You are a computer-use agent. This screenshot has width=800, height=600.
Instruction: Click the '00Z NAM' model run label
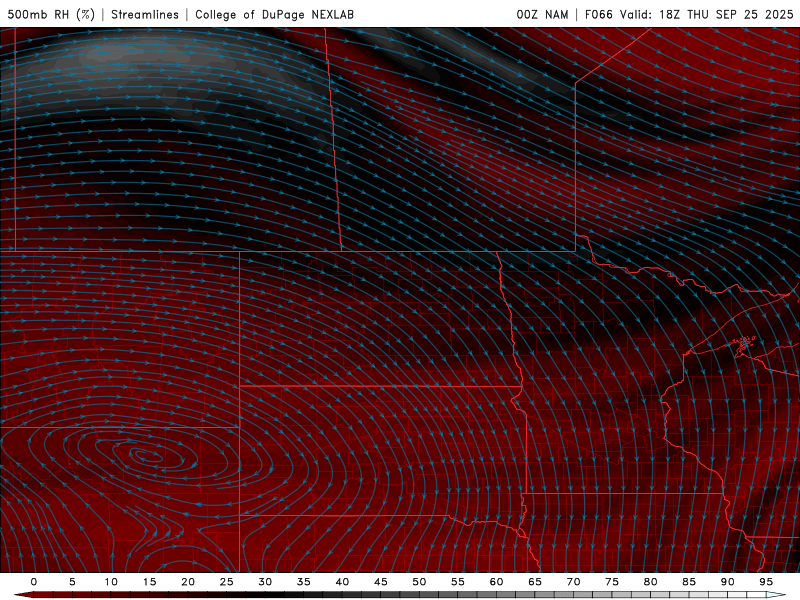542,14
